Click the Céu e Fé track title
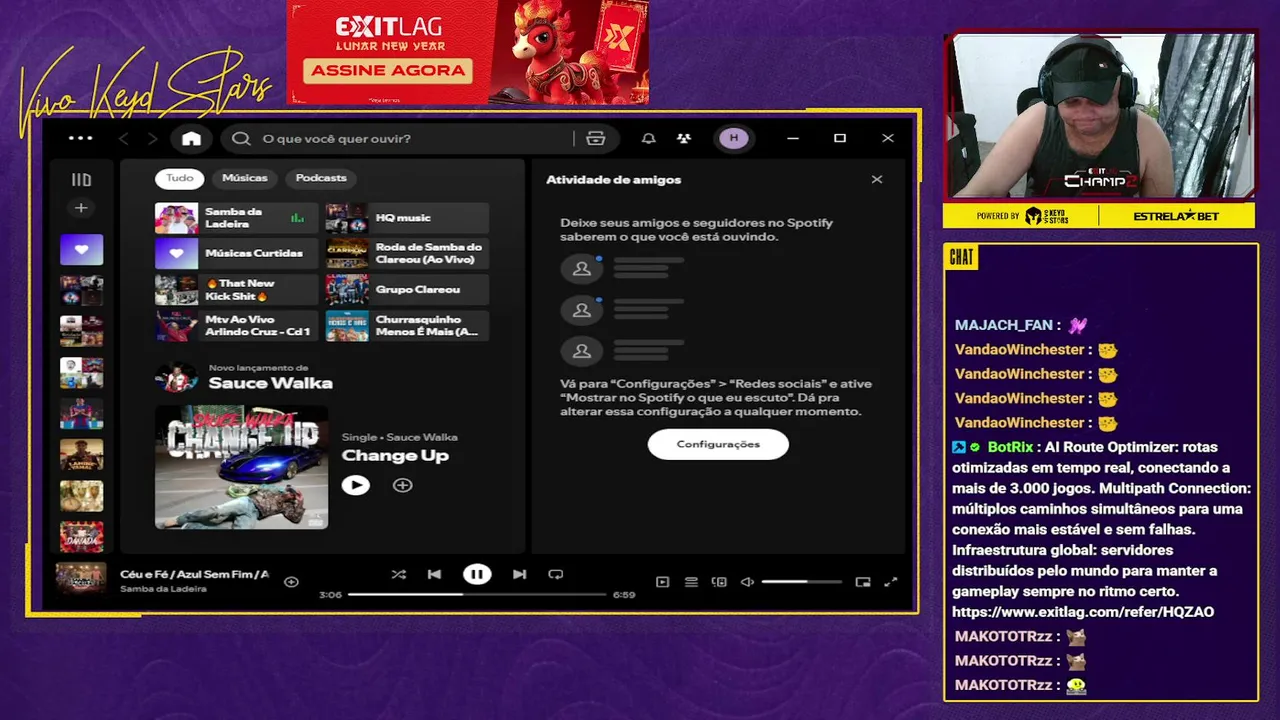 (194, 574)
